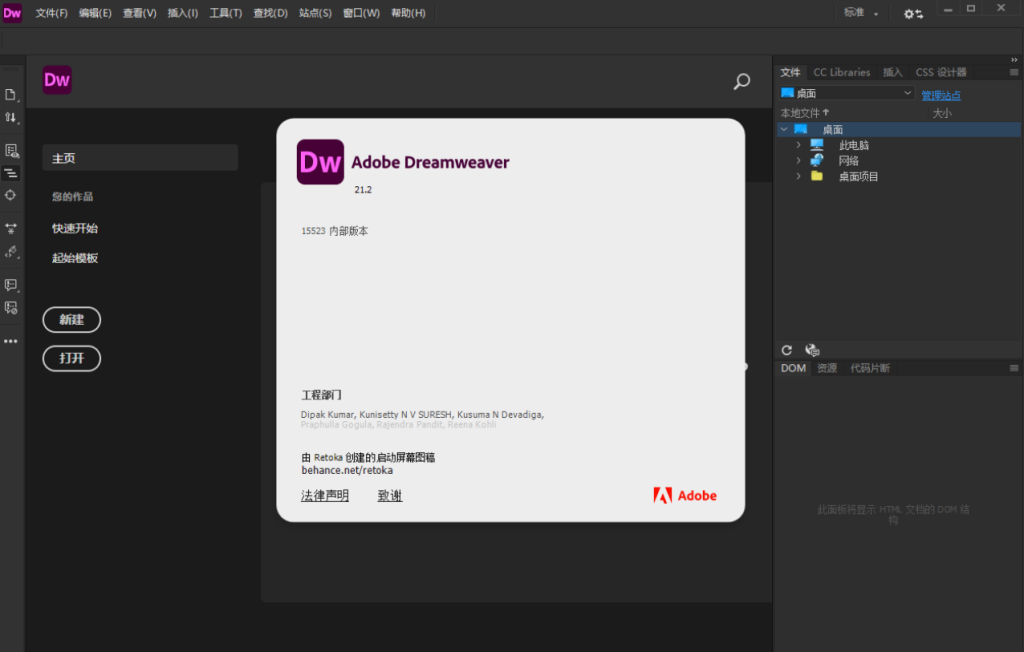
Task: Expand the 桌面项目 folder node
Action: pos(798,176)
